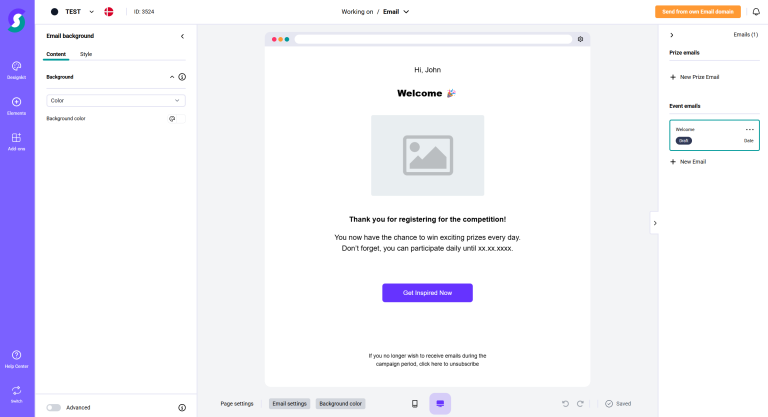The height and width of the screenshot is (417, 768).
Task: Switch to mobile preview icon
Action: [x=415, y=403]
